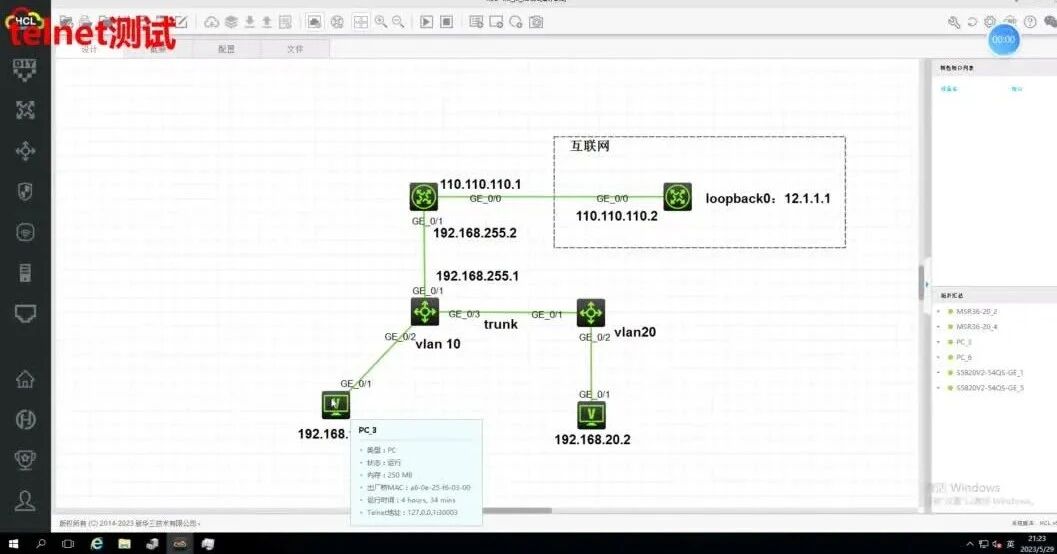Expand PC_3 in the device list
Screen dimensions: 1057x554
pos(939,342)
